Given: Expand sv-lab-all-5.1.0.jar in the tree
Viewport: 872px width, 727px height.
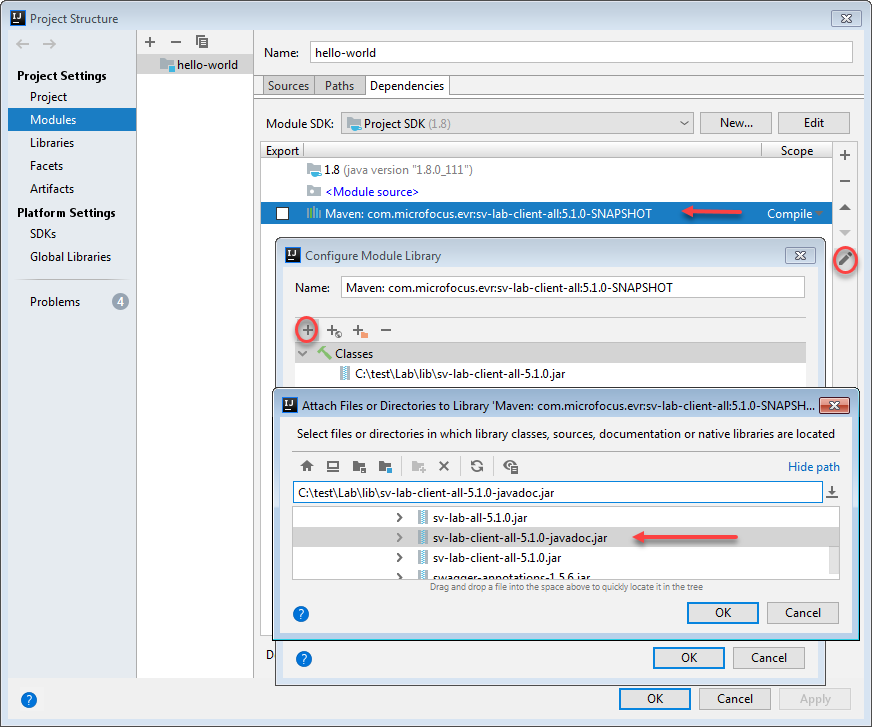Looking at the screenshot, I should click(399, 517).
